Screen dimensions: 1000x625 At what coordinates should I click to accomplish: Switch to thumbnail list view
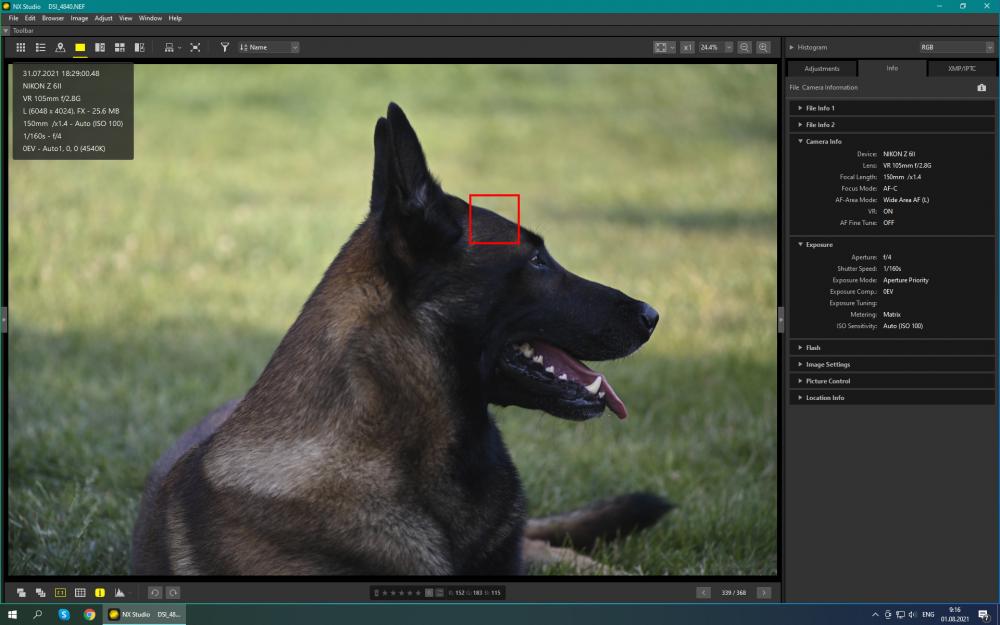pos(40,47)
